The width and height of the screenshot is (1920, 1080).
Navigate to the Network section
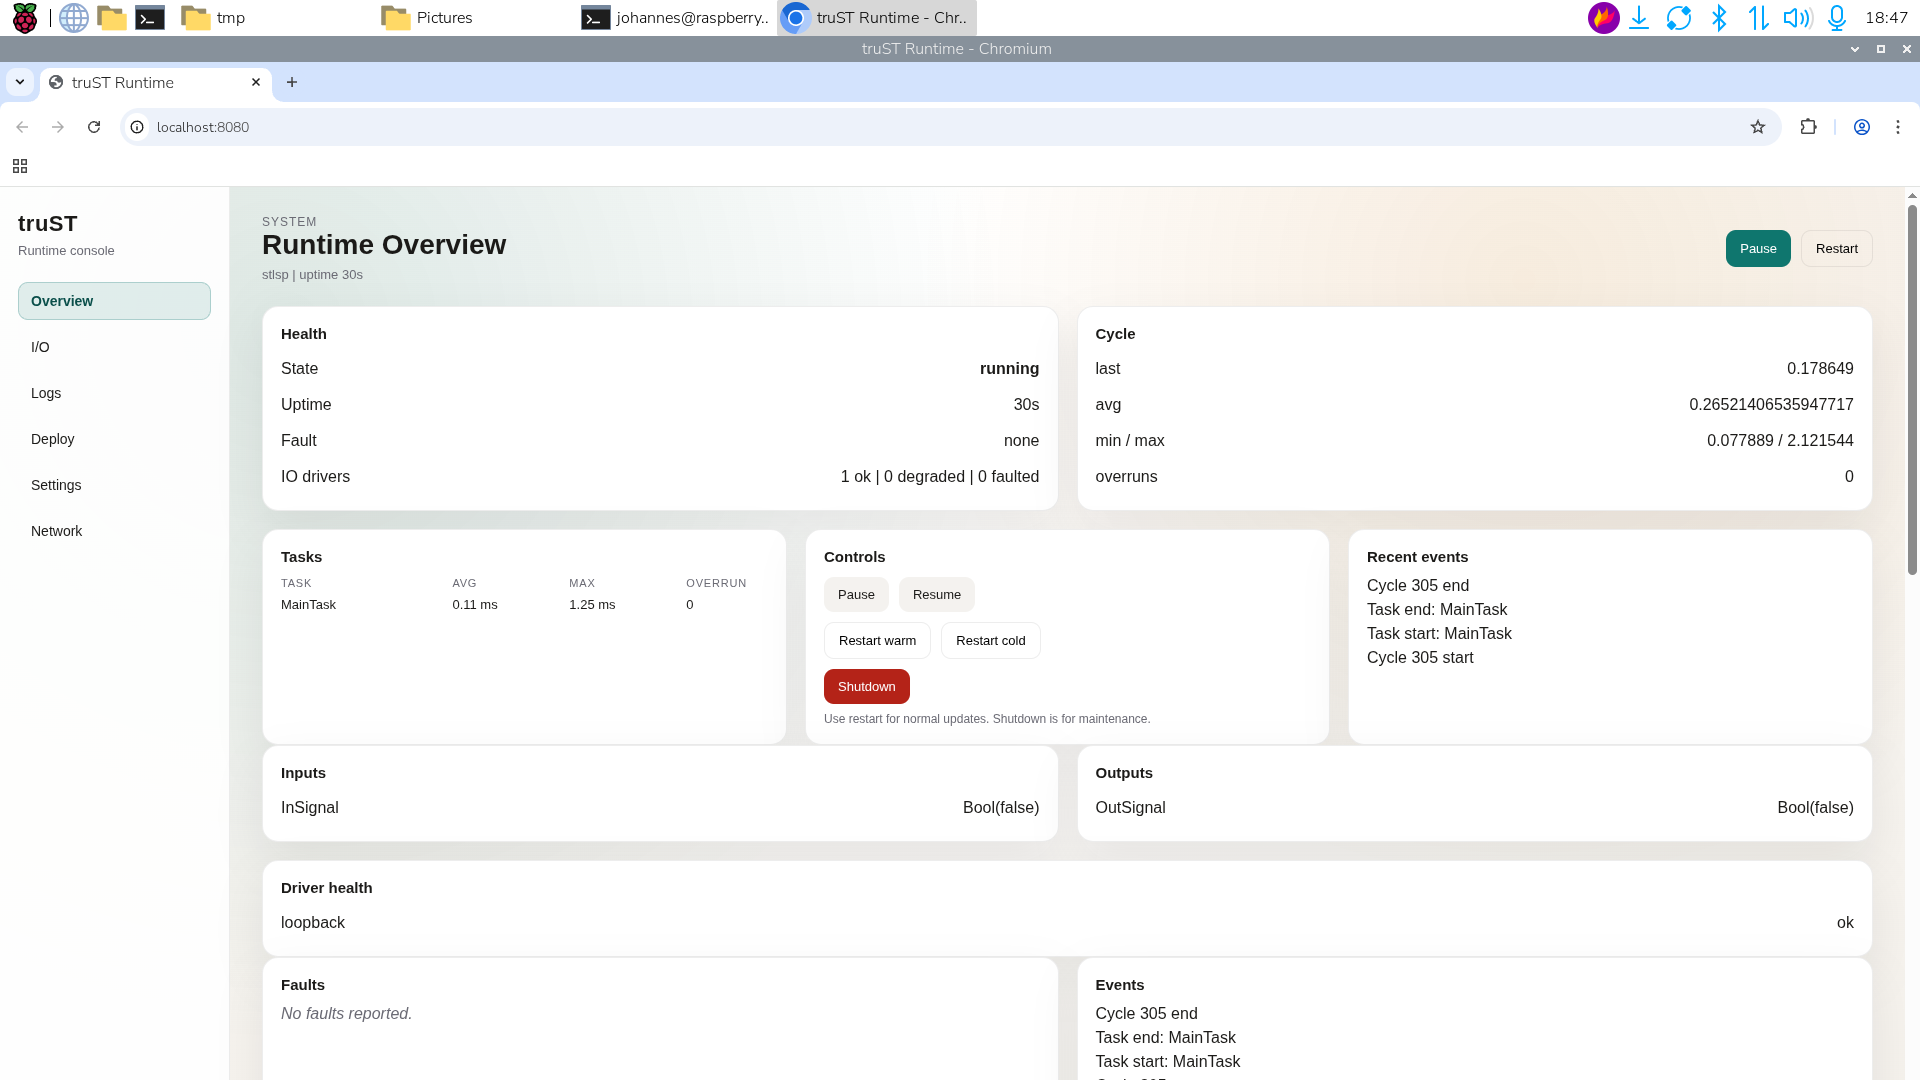tap(56, 531)
